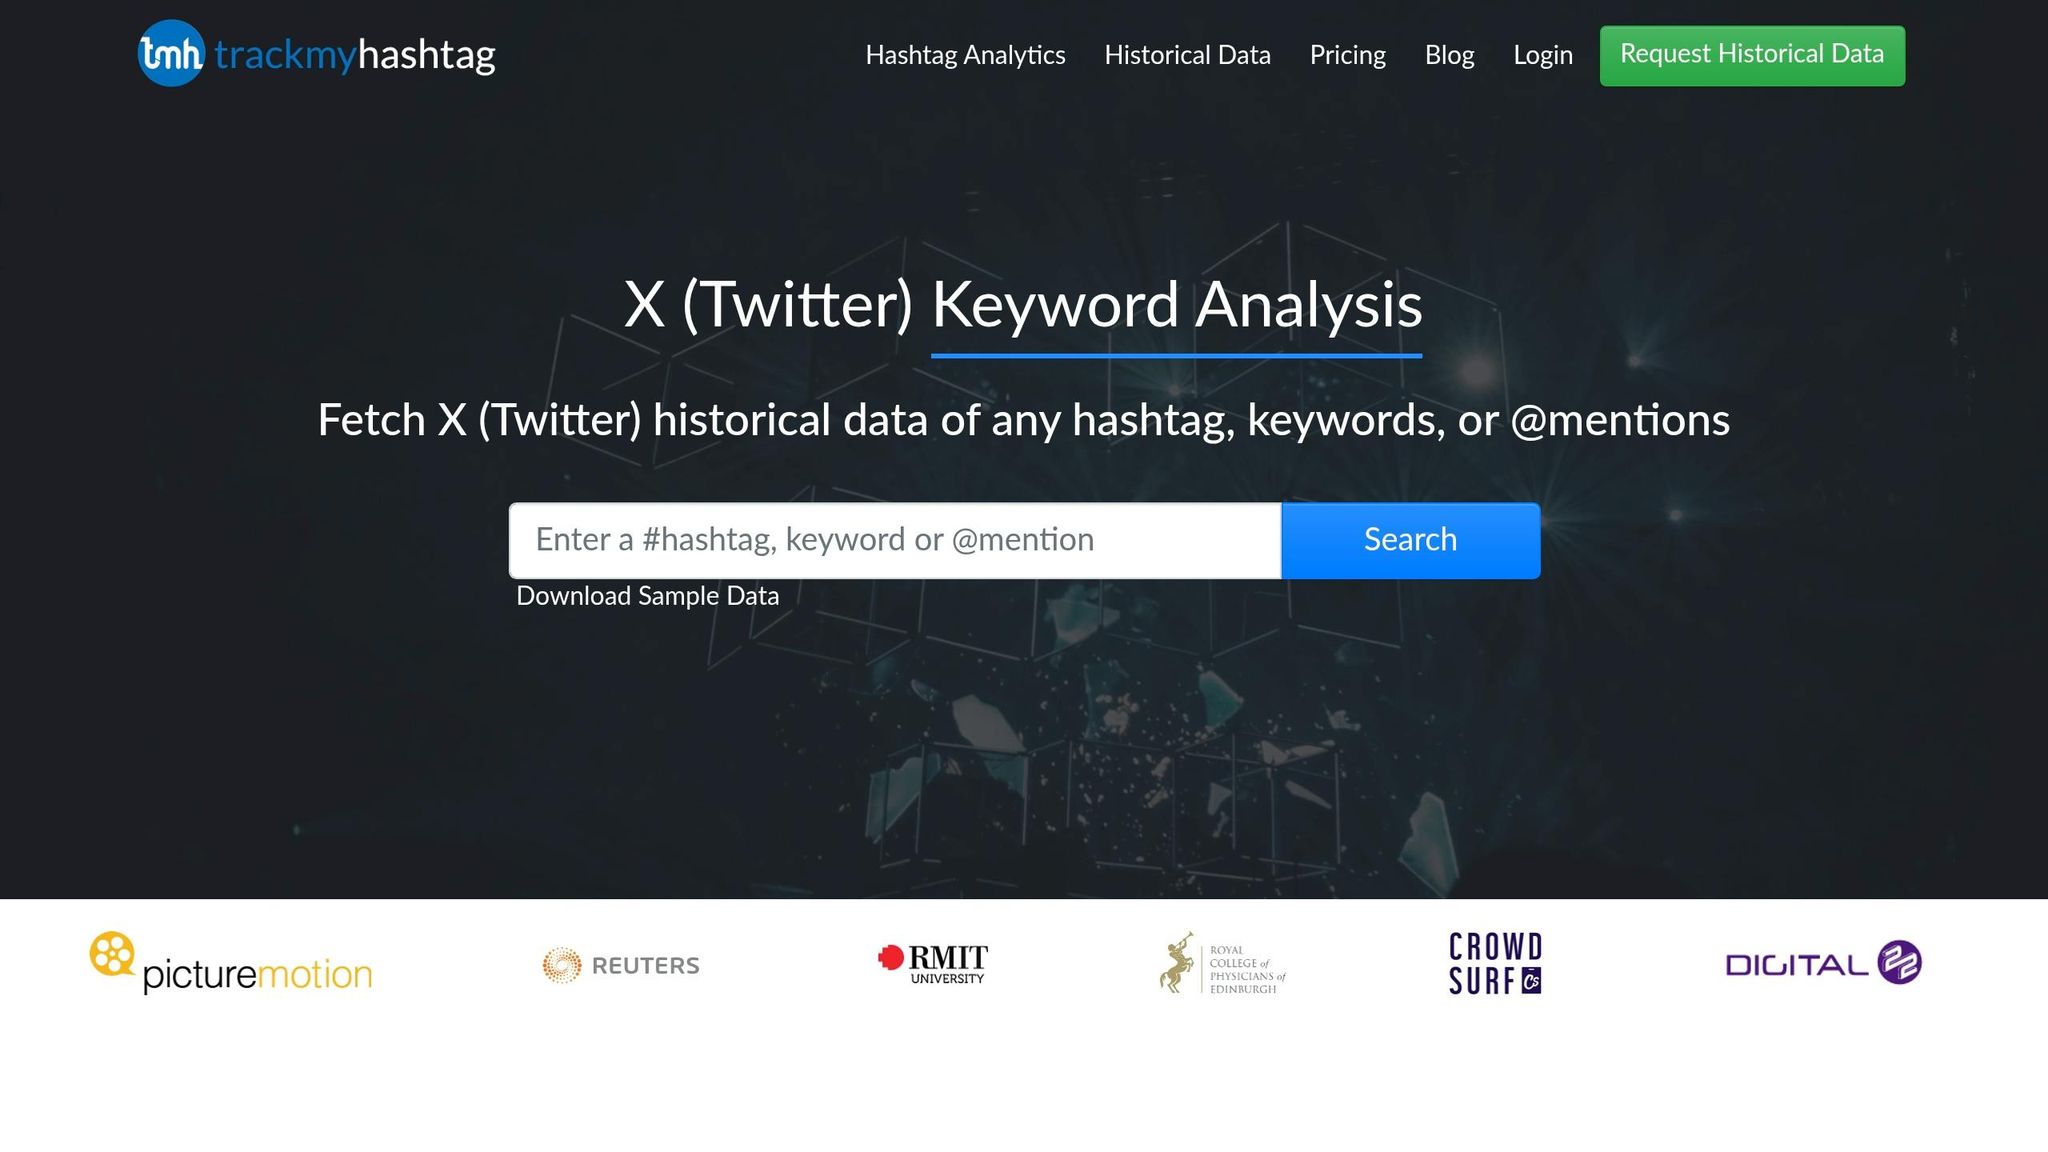Image resolution: width=2048 pixels, height=1152 pixels.
Task: Click the Request Historical Data button
Action: [x=1753, y=55]
